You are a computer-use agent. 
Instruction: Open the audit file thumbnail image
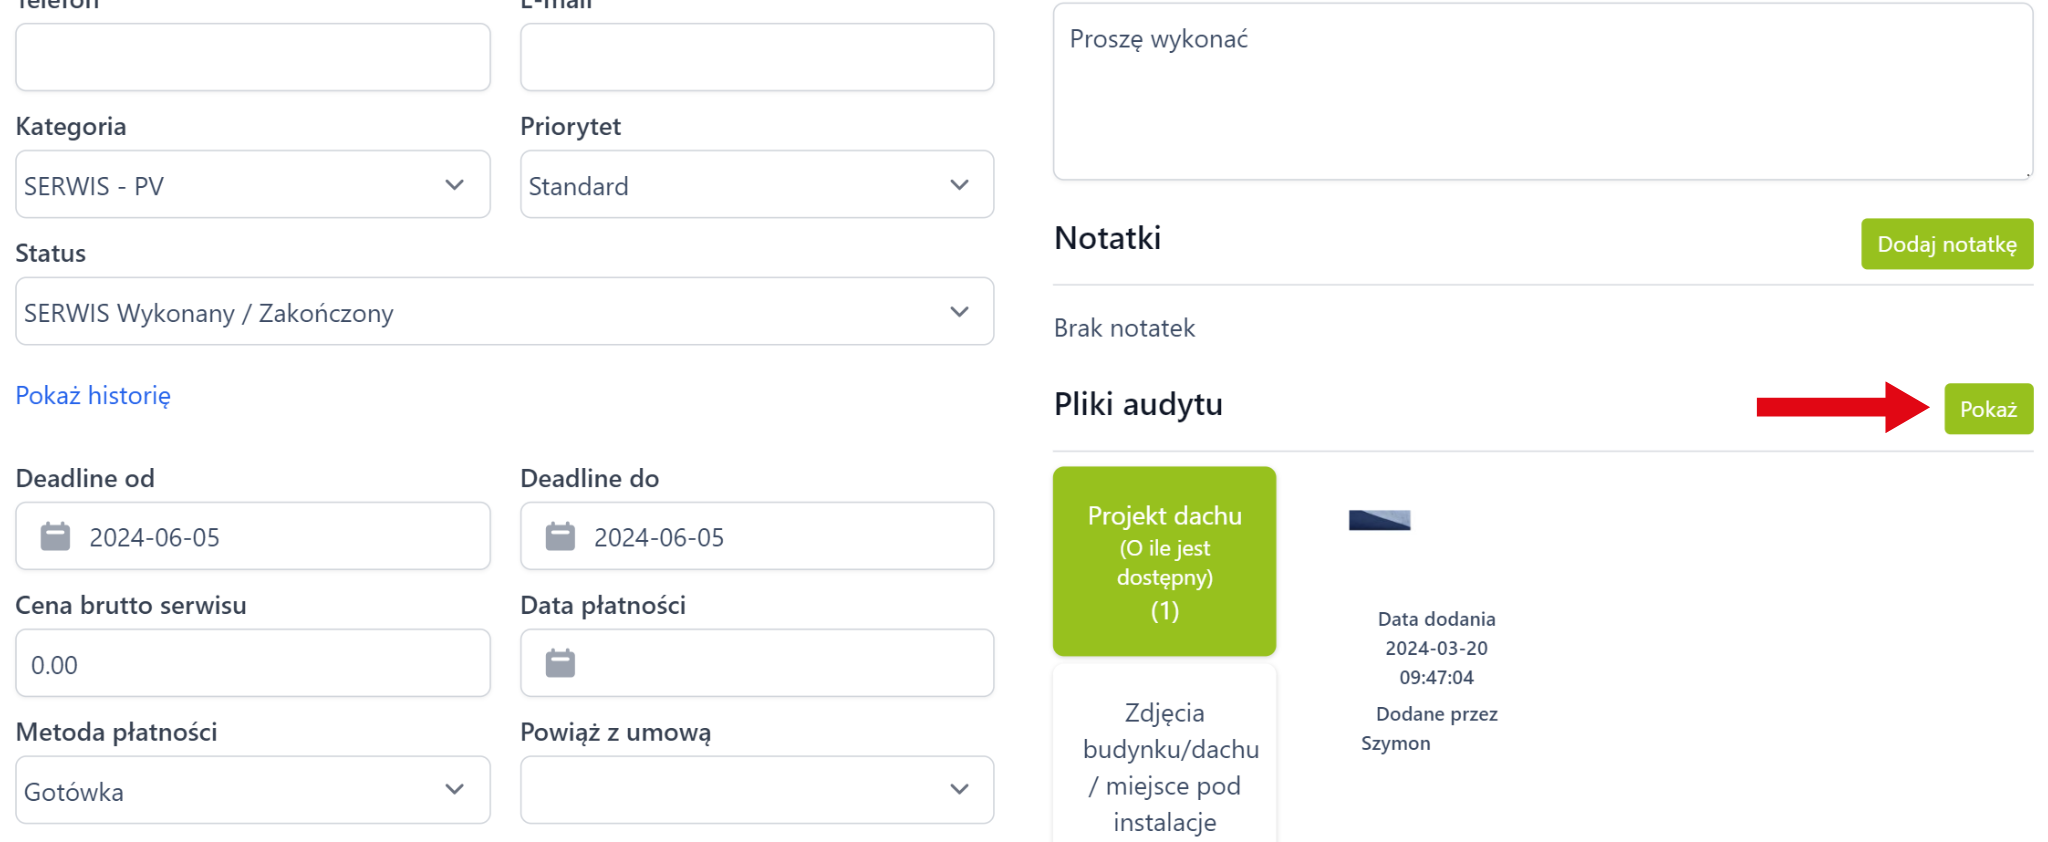click(1379, 520)
